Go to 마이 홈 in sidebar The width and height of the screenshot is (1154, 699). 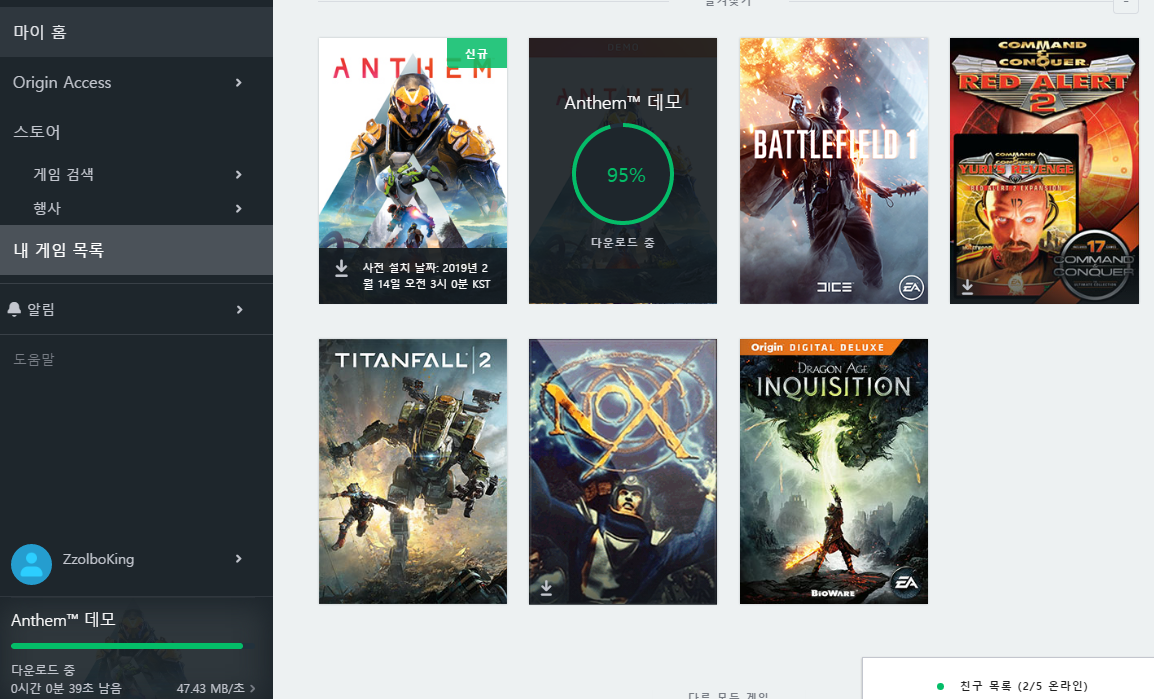click(x=40, y=33)
